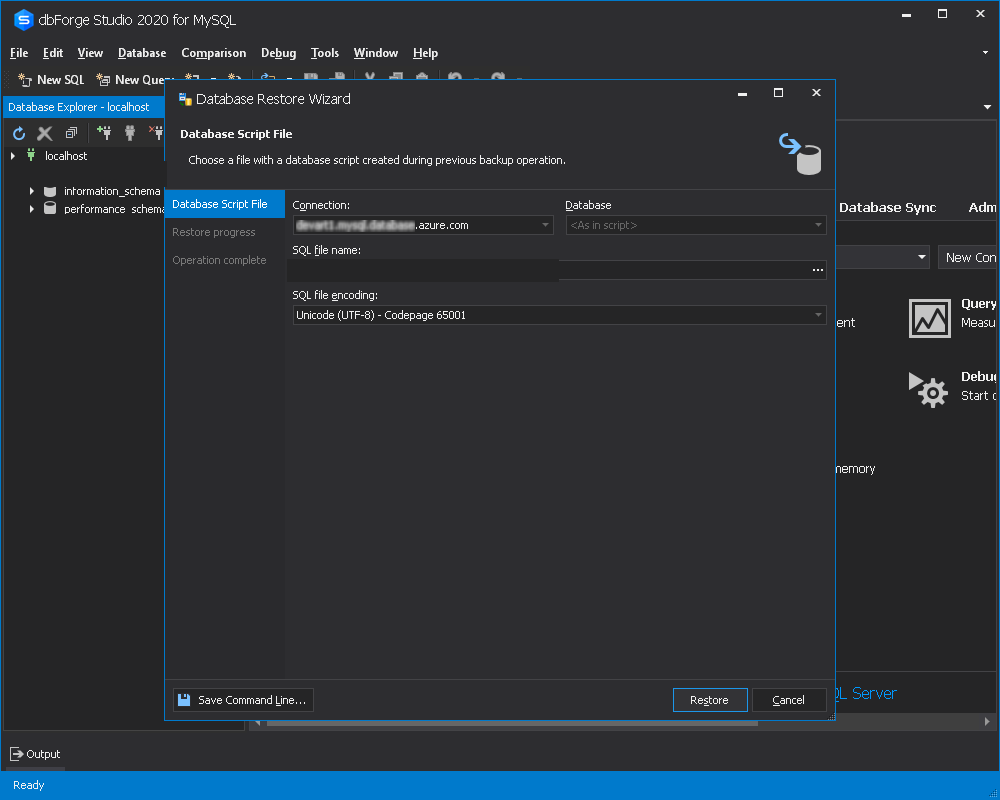Click Debug text on start page
This screenshot has width=1000, height=800.
click(978, 376)
